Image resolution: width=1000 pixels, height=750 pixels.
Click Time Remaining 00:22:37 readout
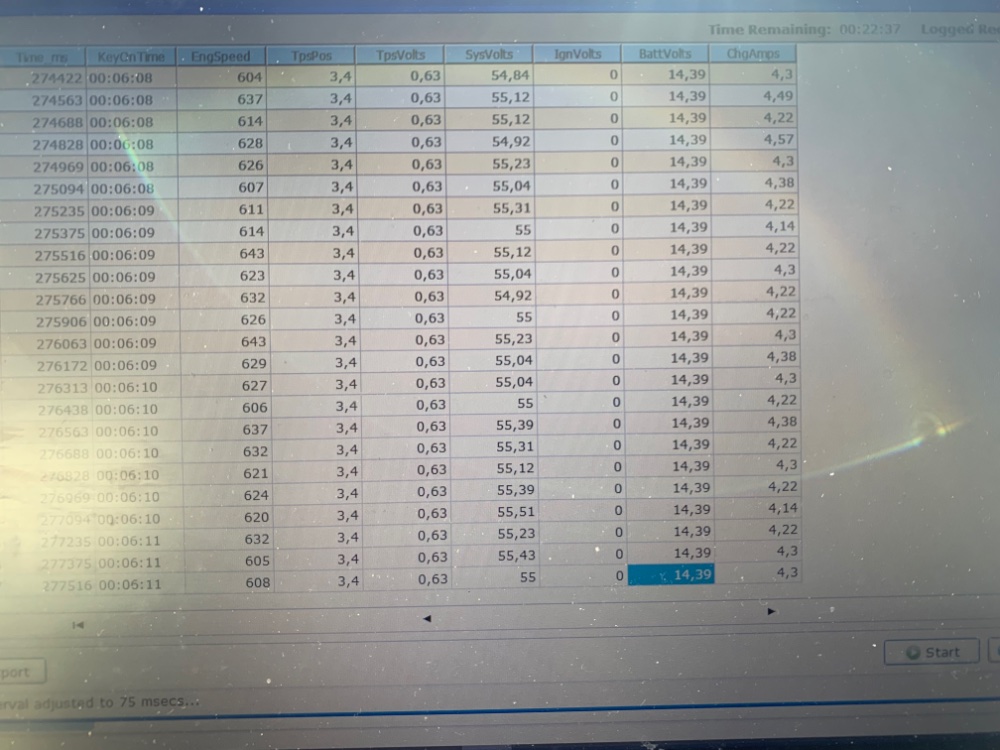coord(804,29)
